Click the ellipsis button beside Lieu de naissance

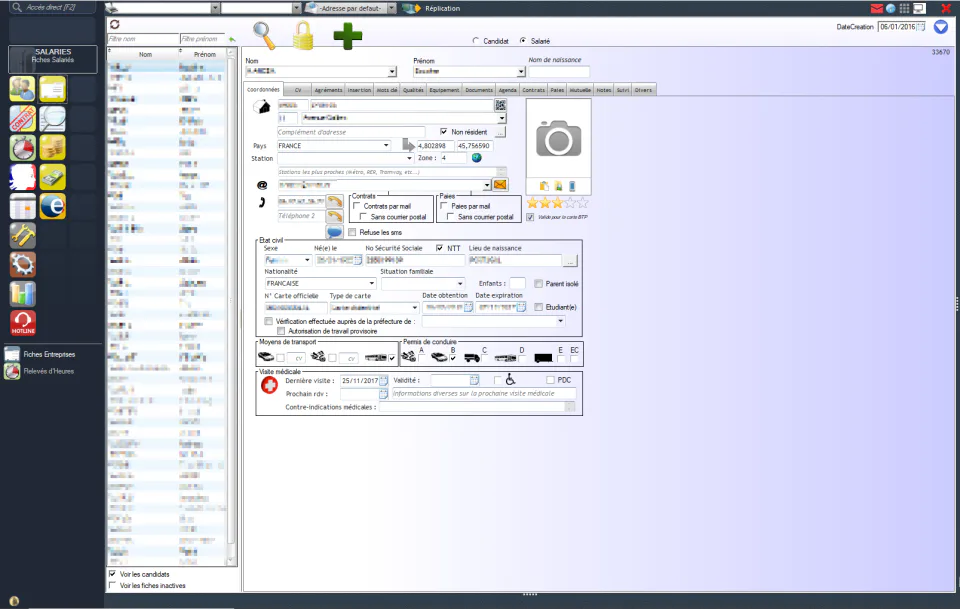570,261
